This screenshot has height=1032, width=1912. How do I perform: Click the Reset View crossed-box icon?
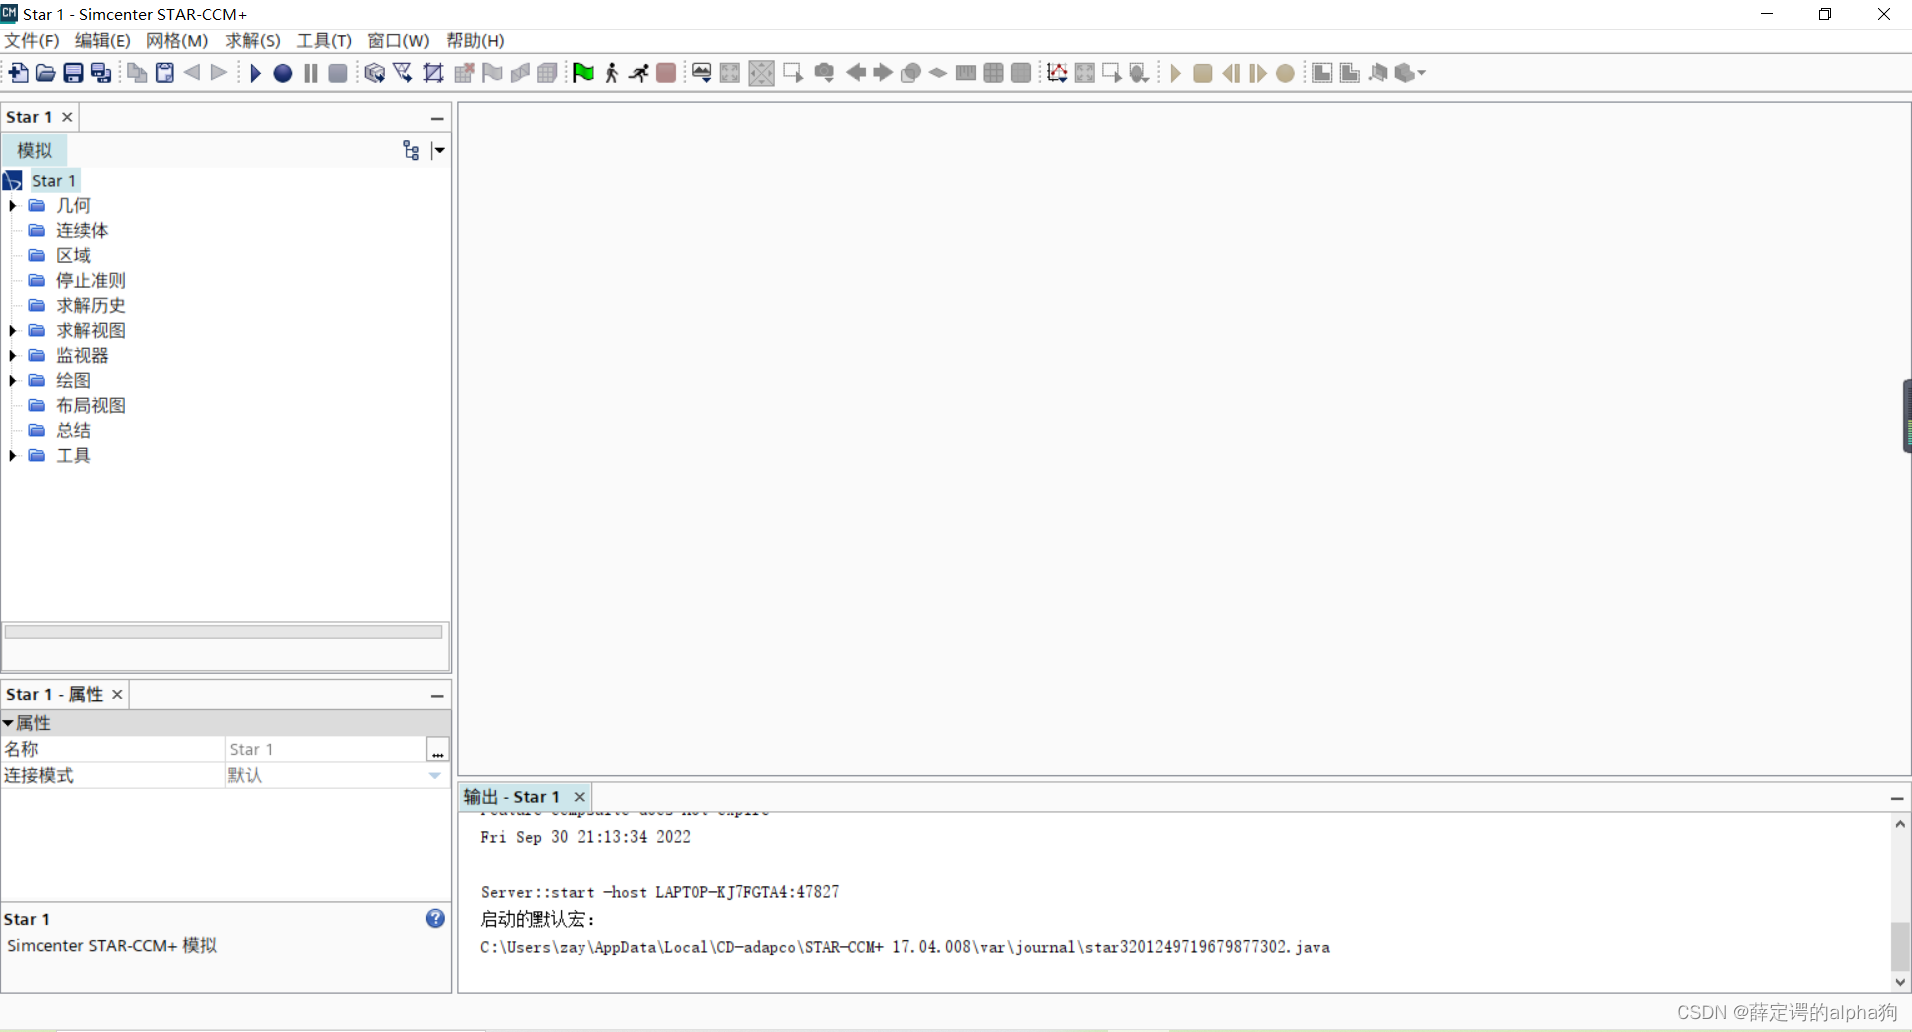pyautogui.click(x=761, y=73)
